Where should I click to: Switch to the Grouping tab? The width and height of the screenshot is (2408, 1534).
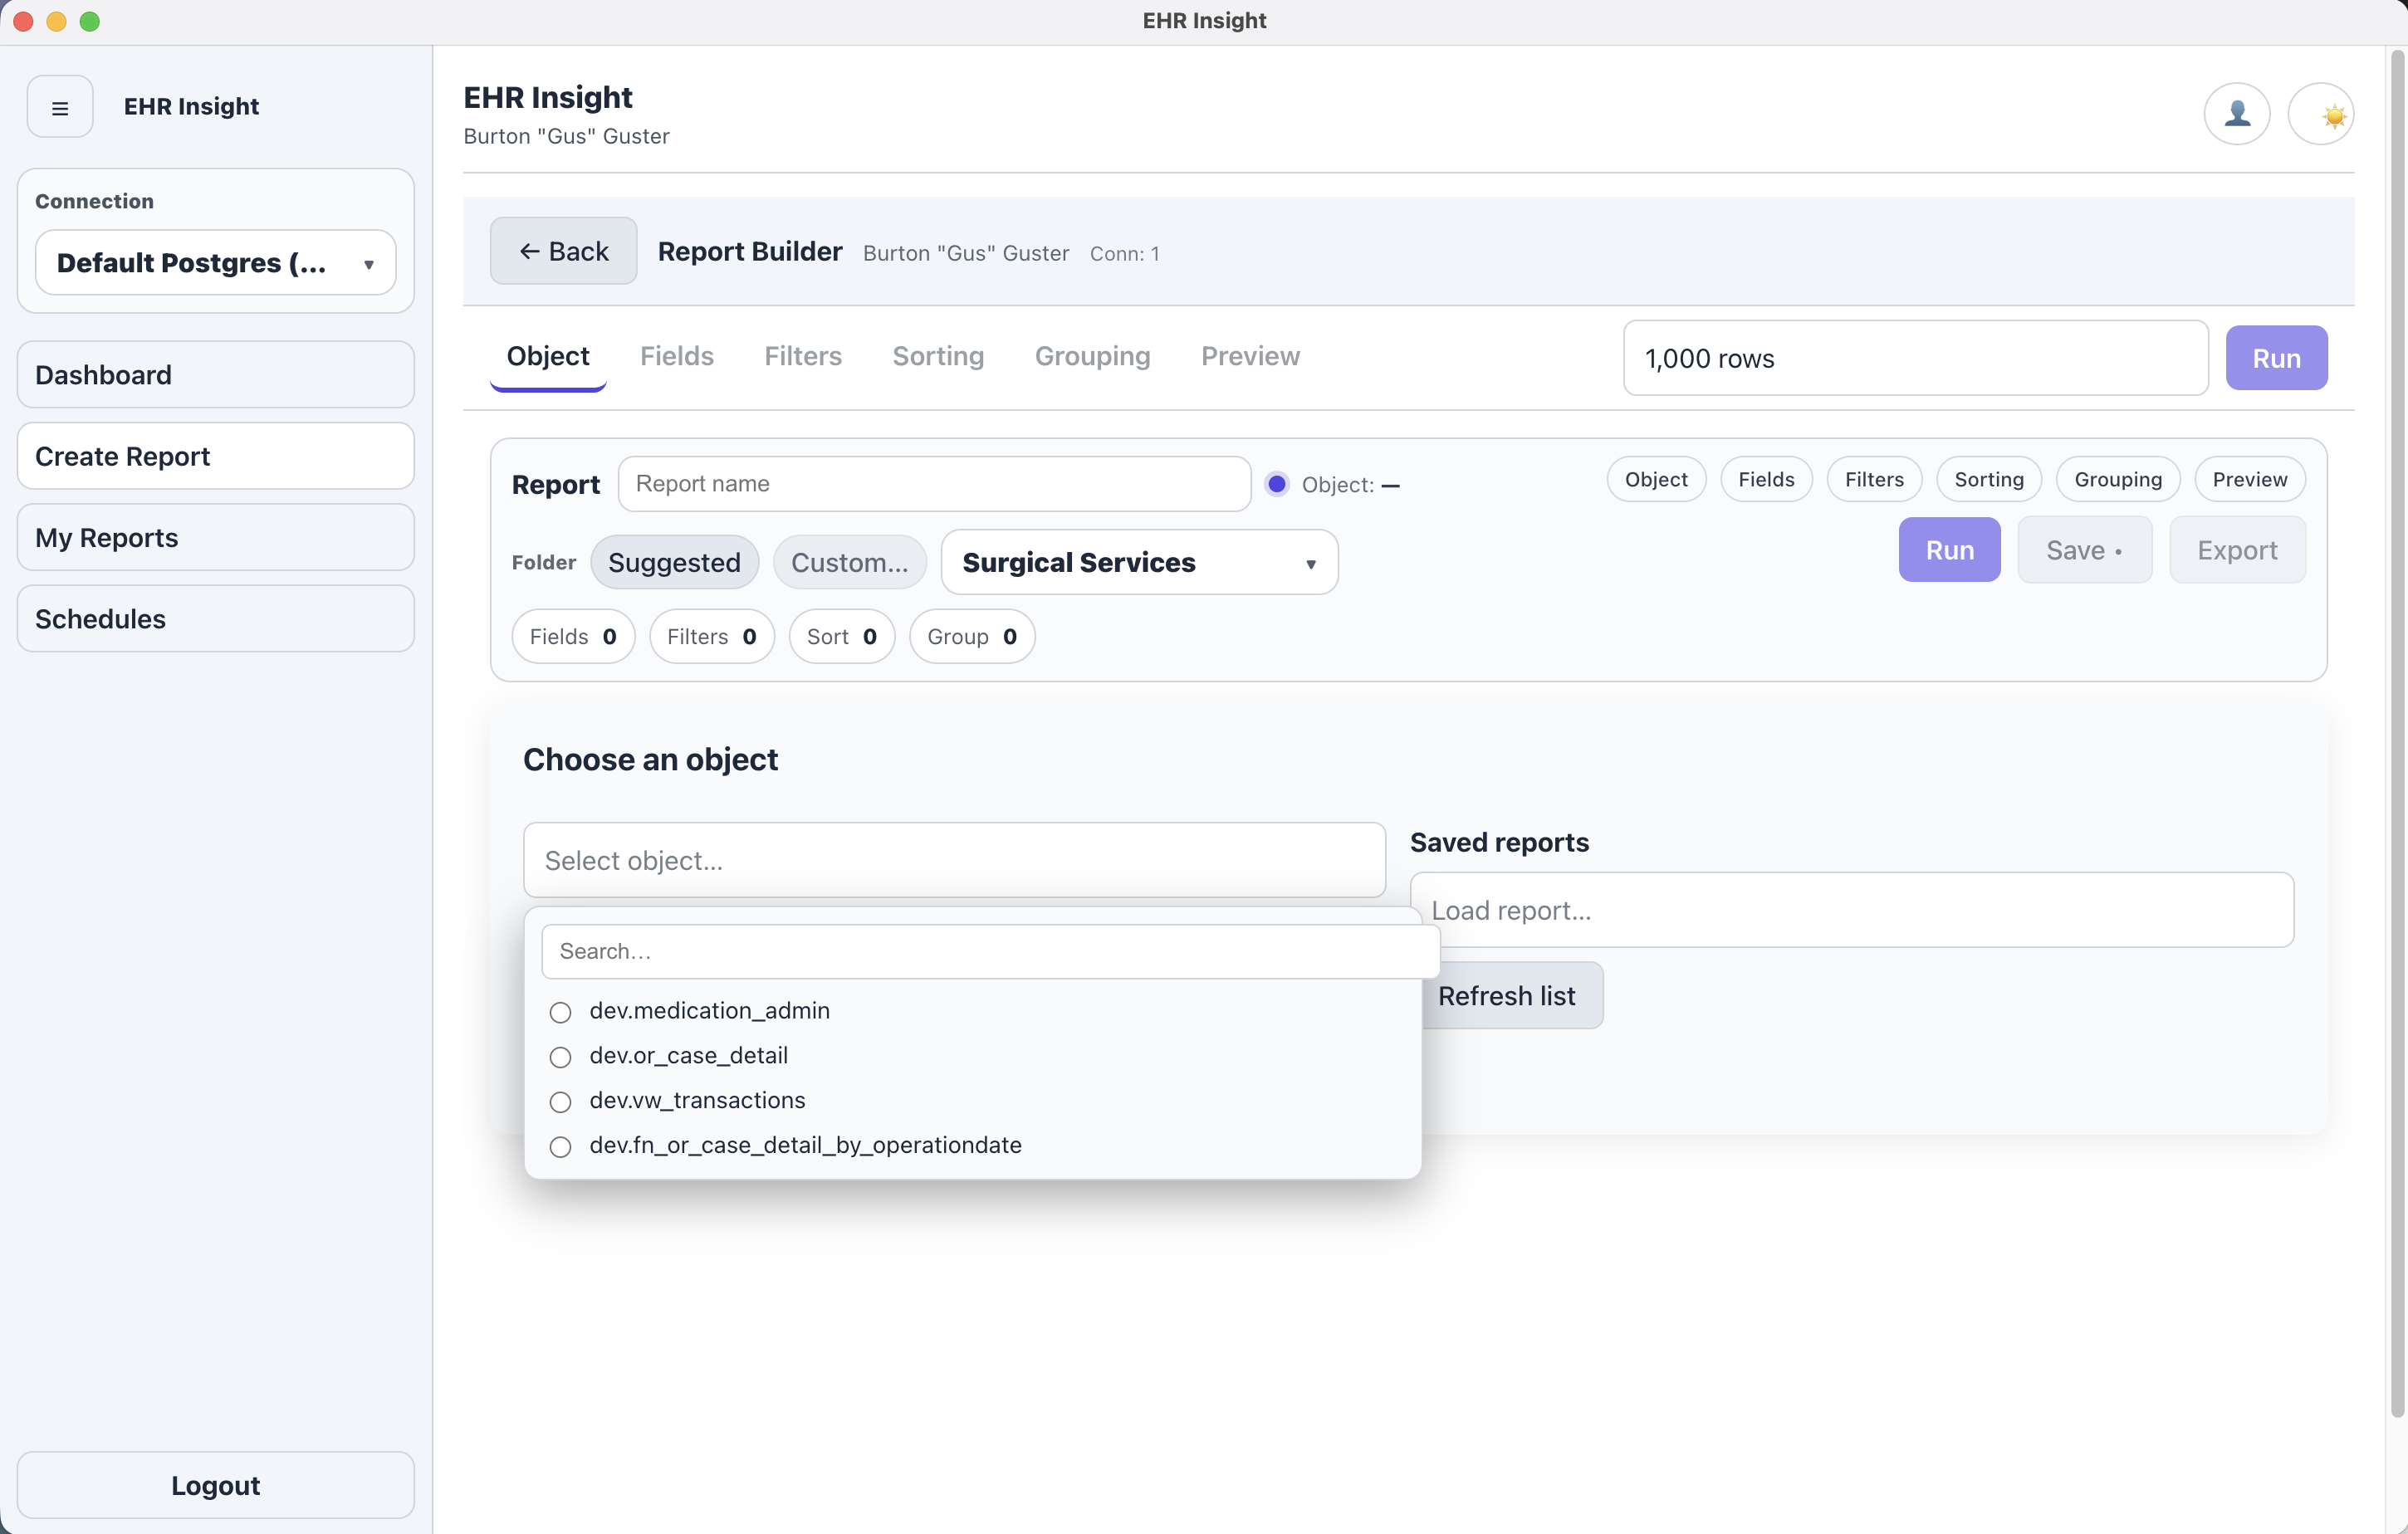pos(1092,356)
